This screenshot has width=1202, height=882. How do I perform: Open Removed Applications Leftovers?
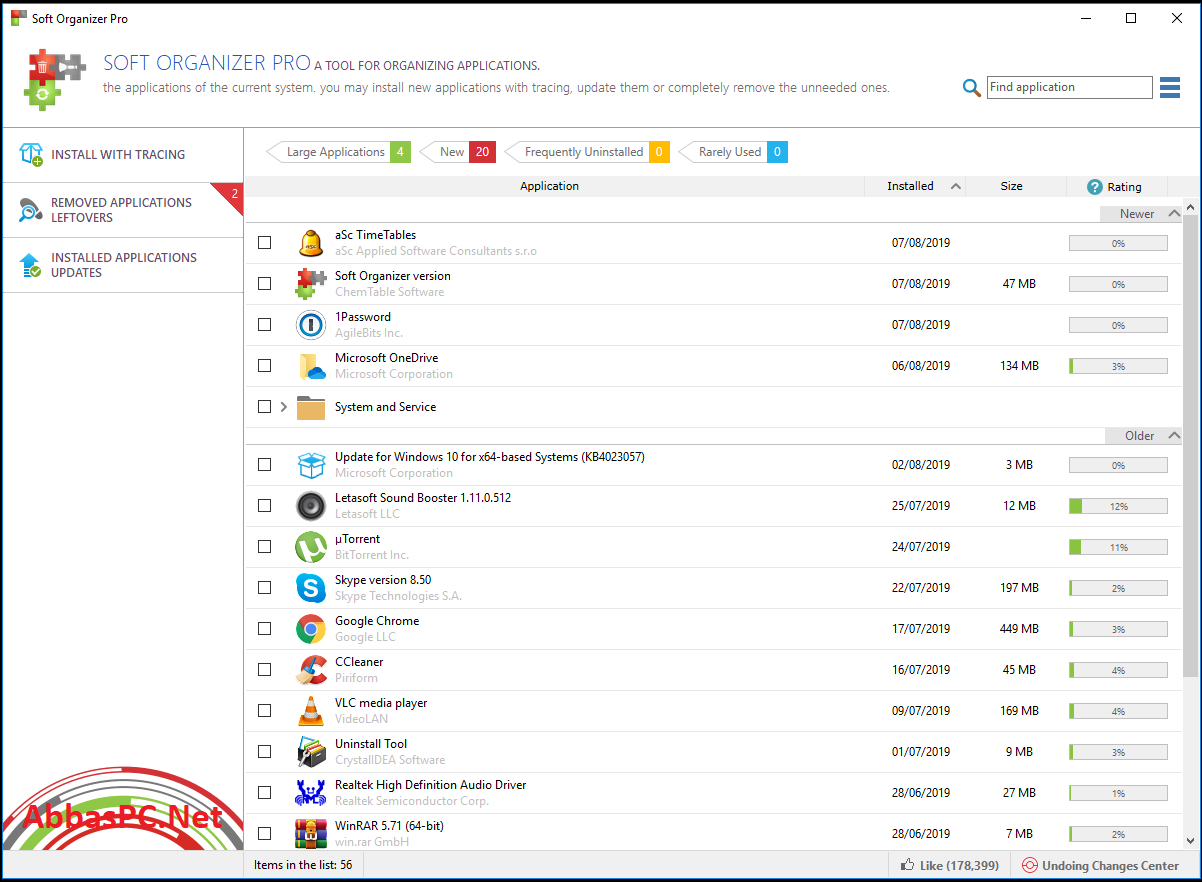[122, 210]
